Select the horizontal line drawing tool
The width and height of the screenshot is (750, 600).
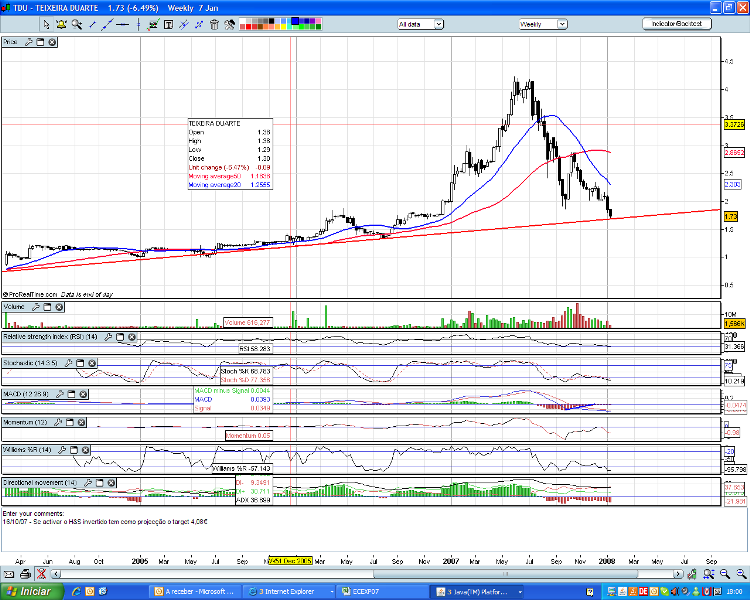click(122, 24)
